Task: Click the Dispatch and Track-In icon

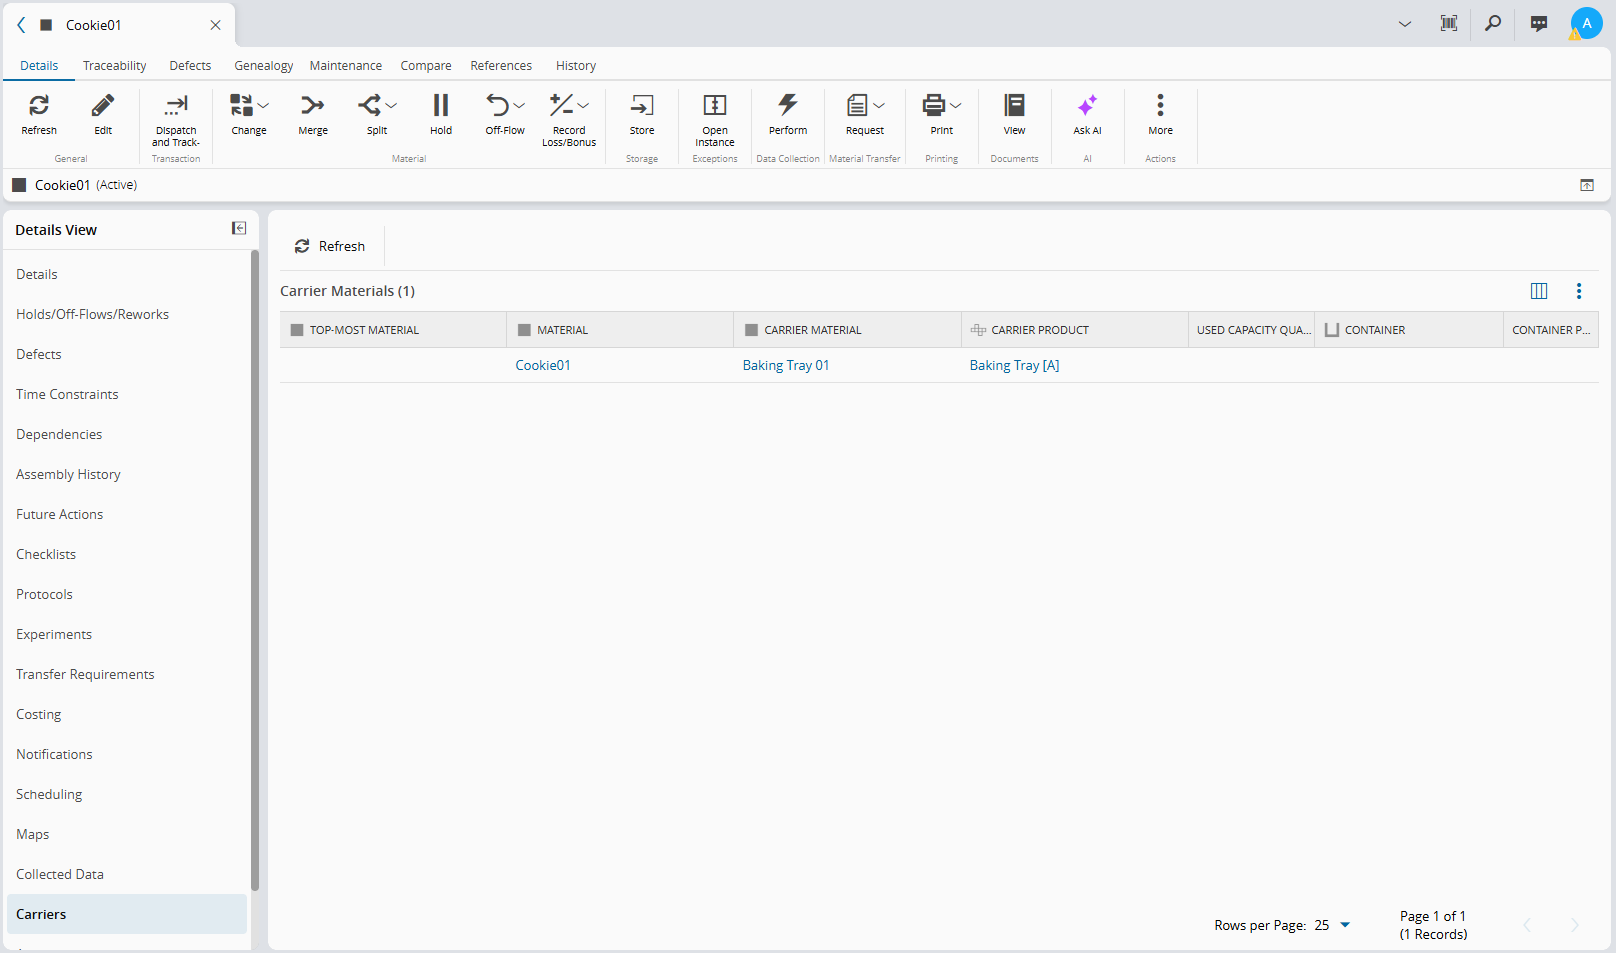Action: click(x=176, y=105)
